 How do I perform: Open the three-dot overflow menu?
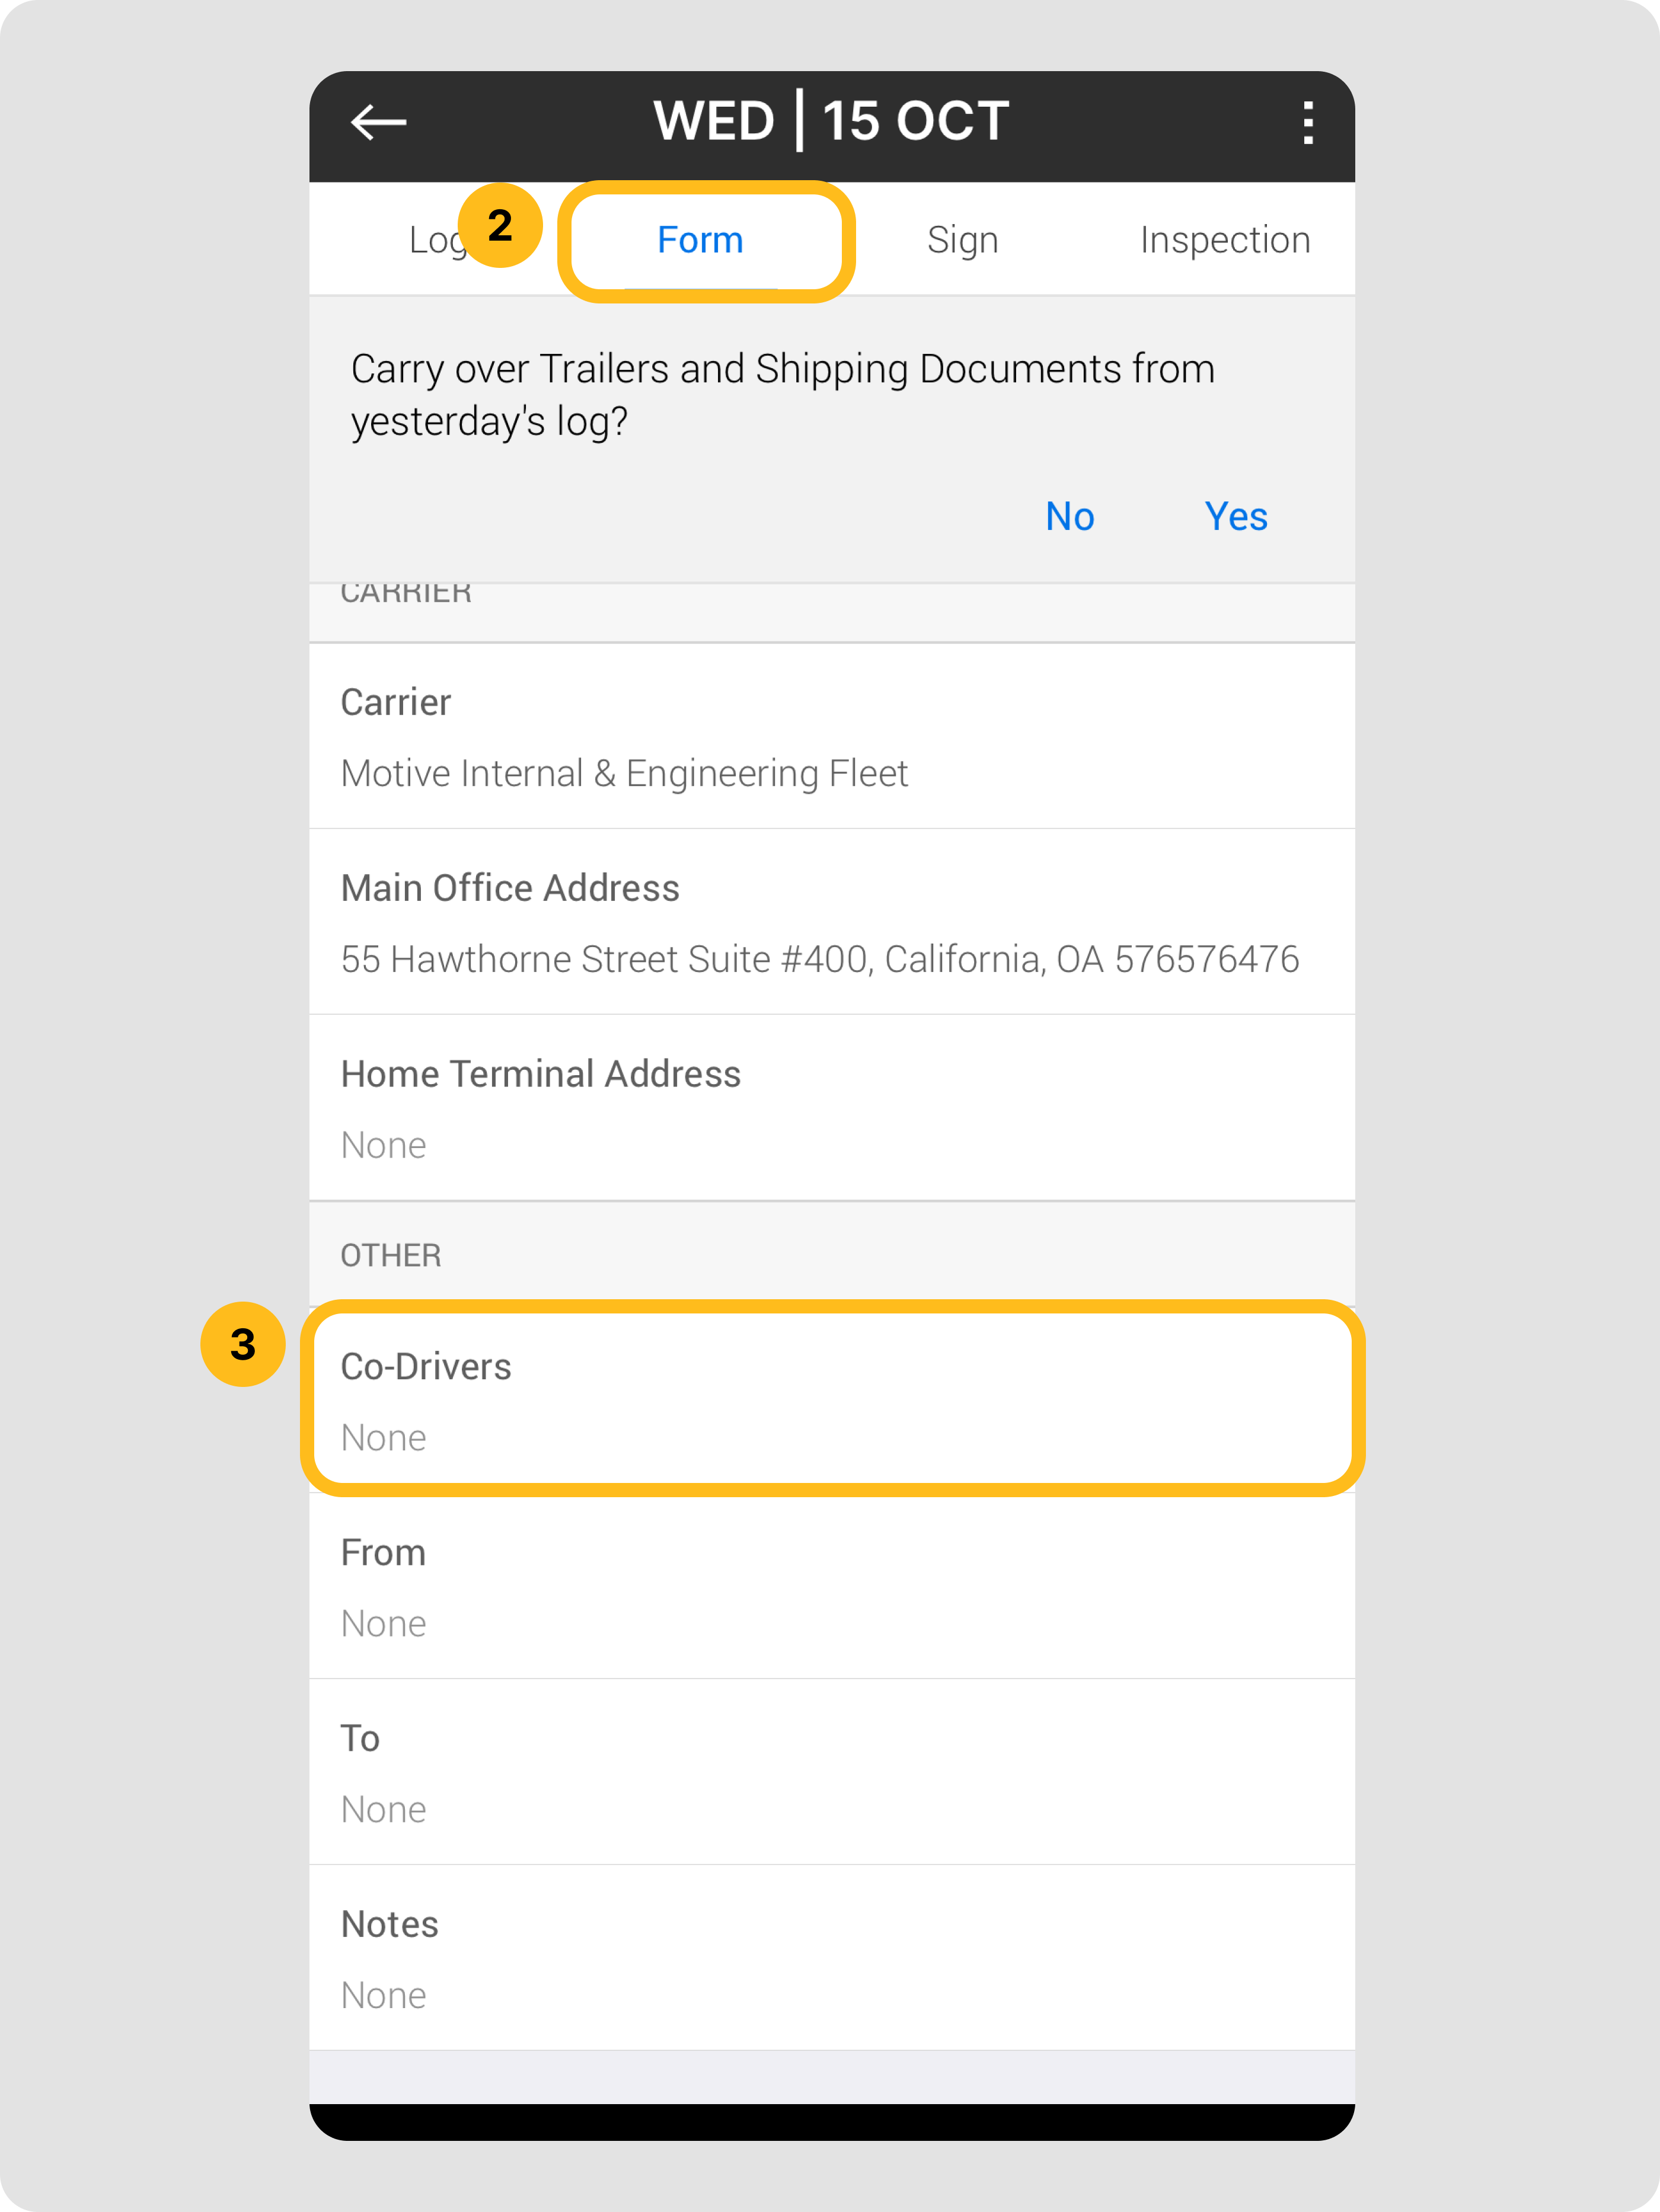click(1307, 123)
